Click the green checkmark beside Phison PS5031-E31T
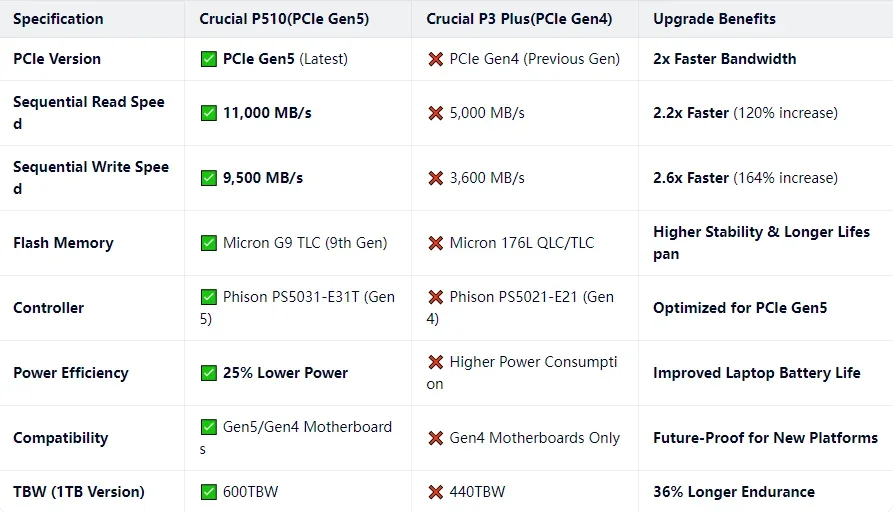The width and height of the screenshot is (893, 512). [x=208, y=297]
